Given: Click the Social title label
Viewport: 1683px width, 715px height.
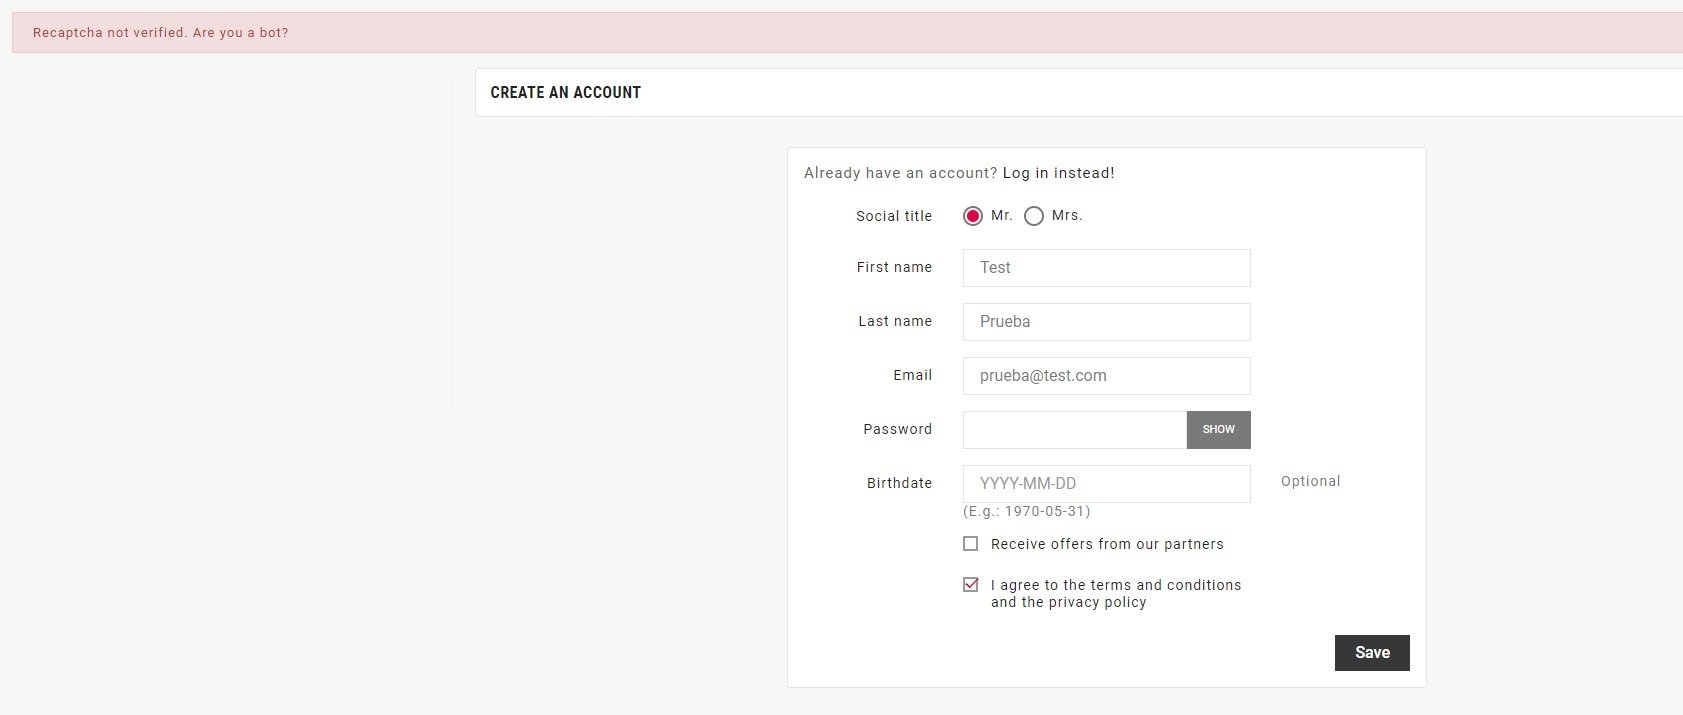Looking at the screenshot, I should click(x=894, y=216).
